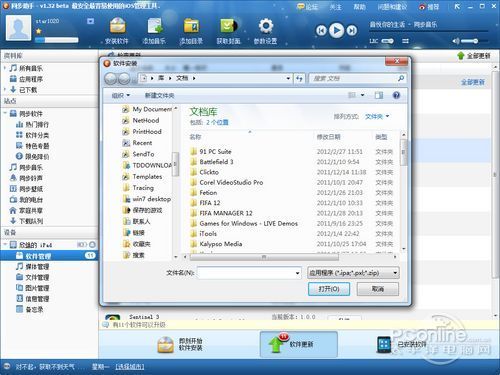This screenshot has height=375, width=500.
Task: Open the view options dropdown arrow
Action: [x=363, y=95]
